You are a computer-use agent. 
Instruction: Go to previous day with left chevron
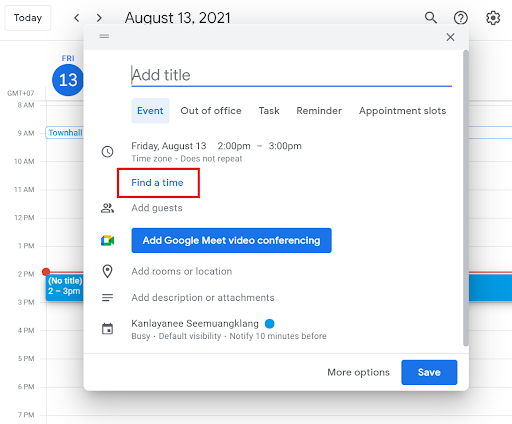pos(77,18)
